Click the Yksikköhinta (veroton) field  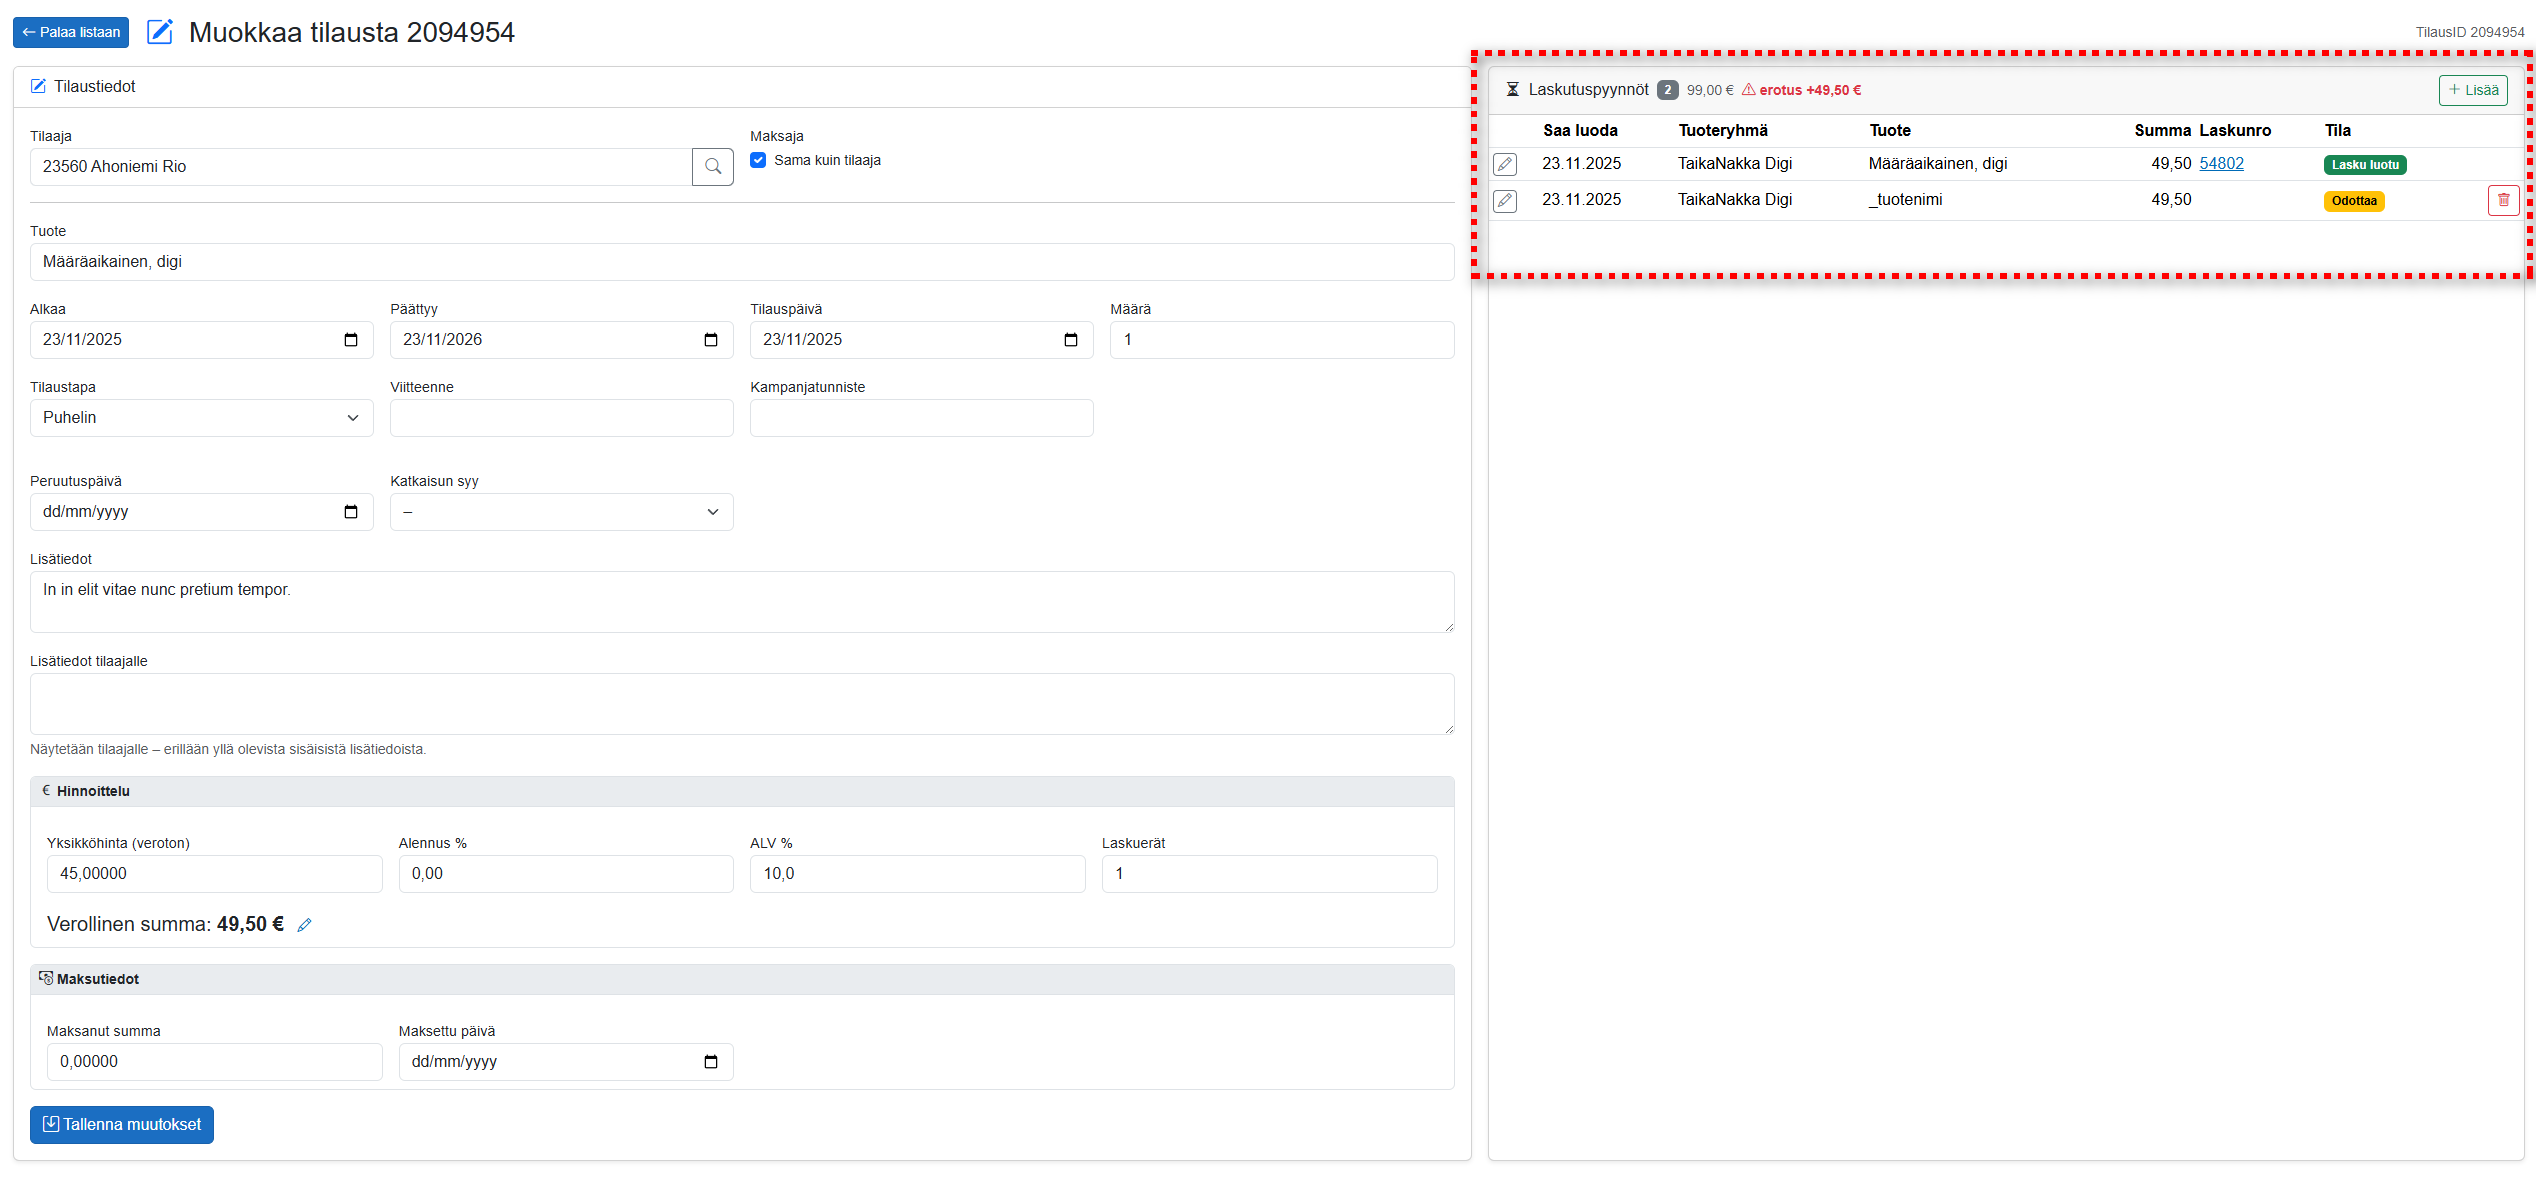click(215, 874)
